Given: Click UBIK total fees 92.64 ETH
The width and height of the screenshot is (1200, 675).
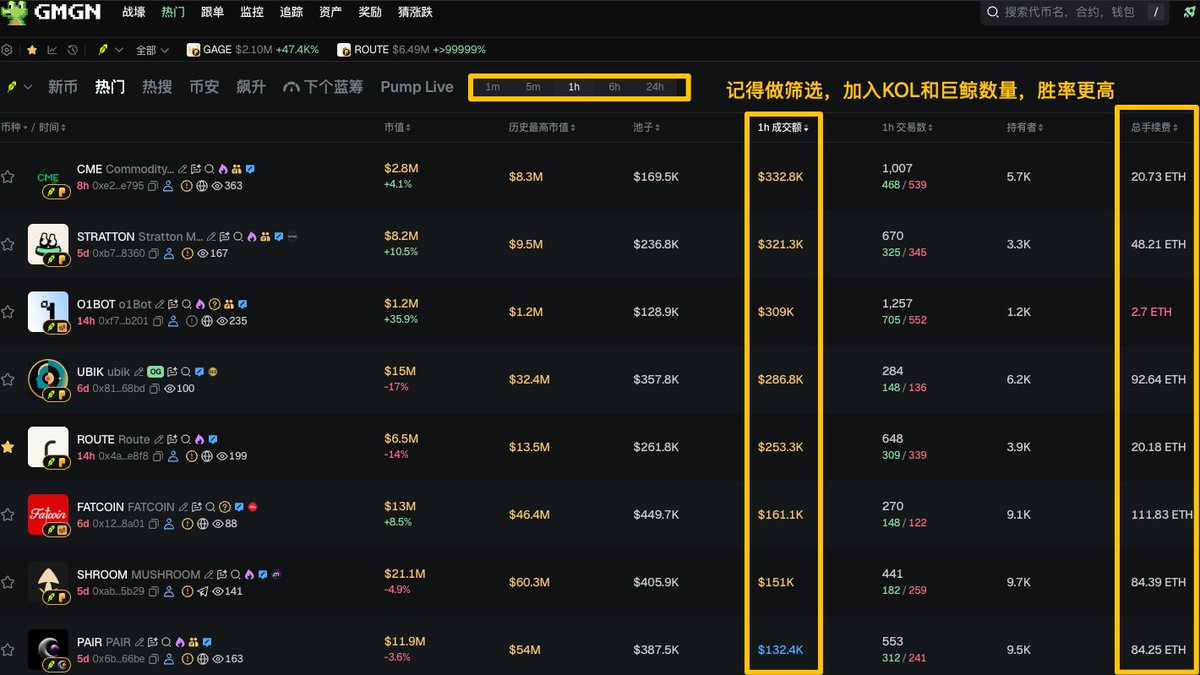Looking at the screenshot, I should (1158, 380).
